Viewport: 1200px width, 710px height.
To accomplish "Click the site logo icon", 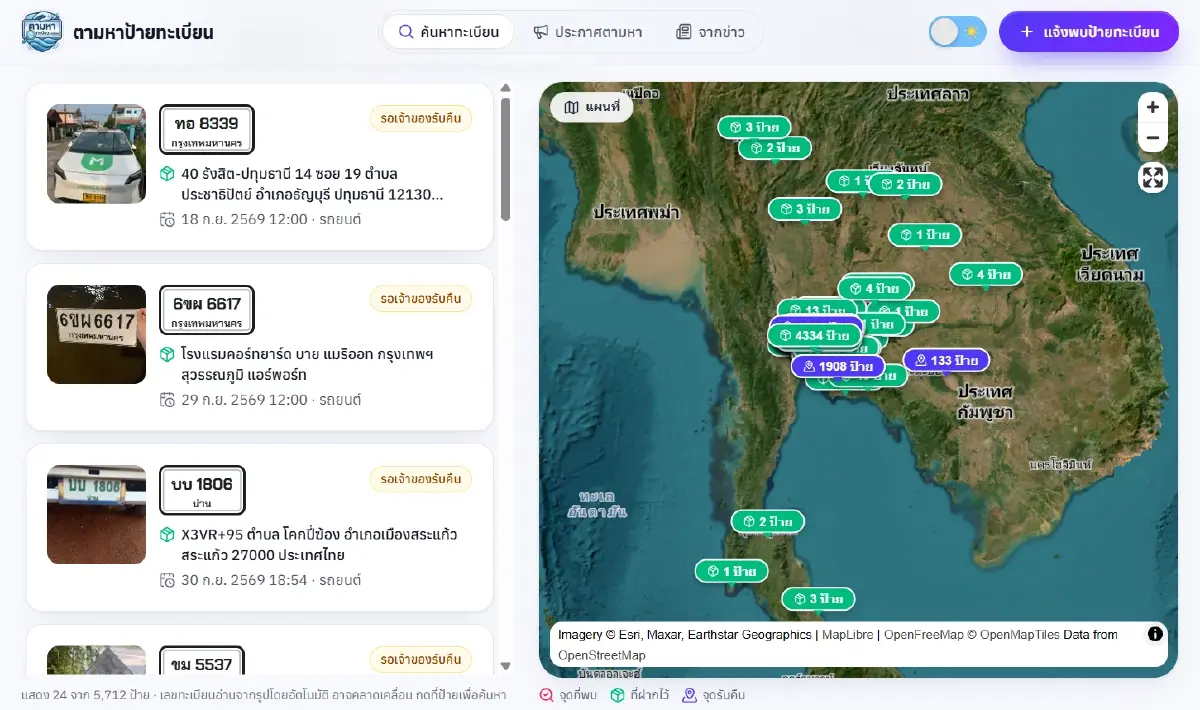I will [42, 31].
